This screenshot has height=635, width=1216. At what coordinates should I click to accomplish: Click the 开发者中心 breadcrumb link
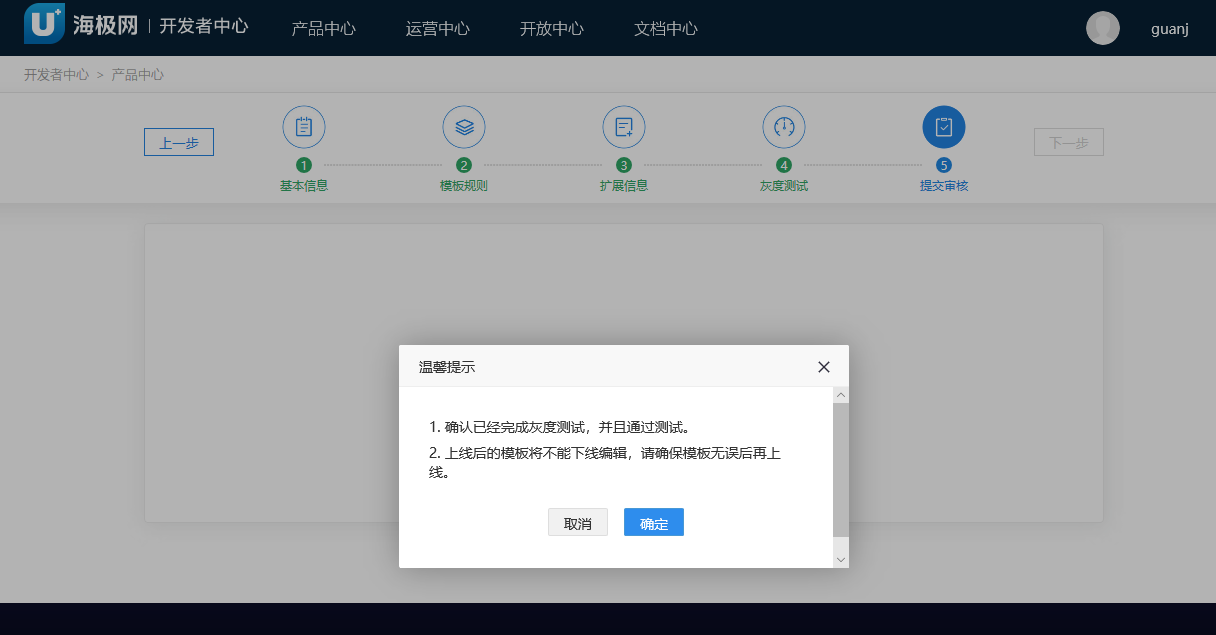click(x=56, y=75)
